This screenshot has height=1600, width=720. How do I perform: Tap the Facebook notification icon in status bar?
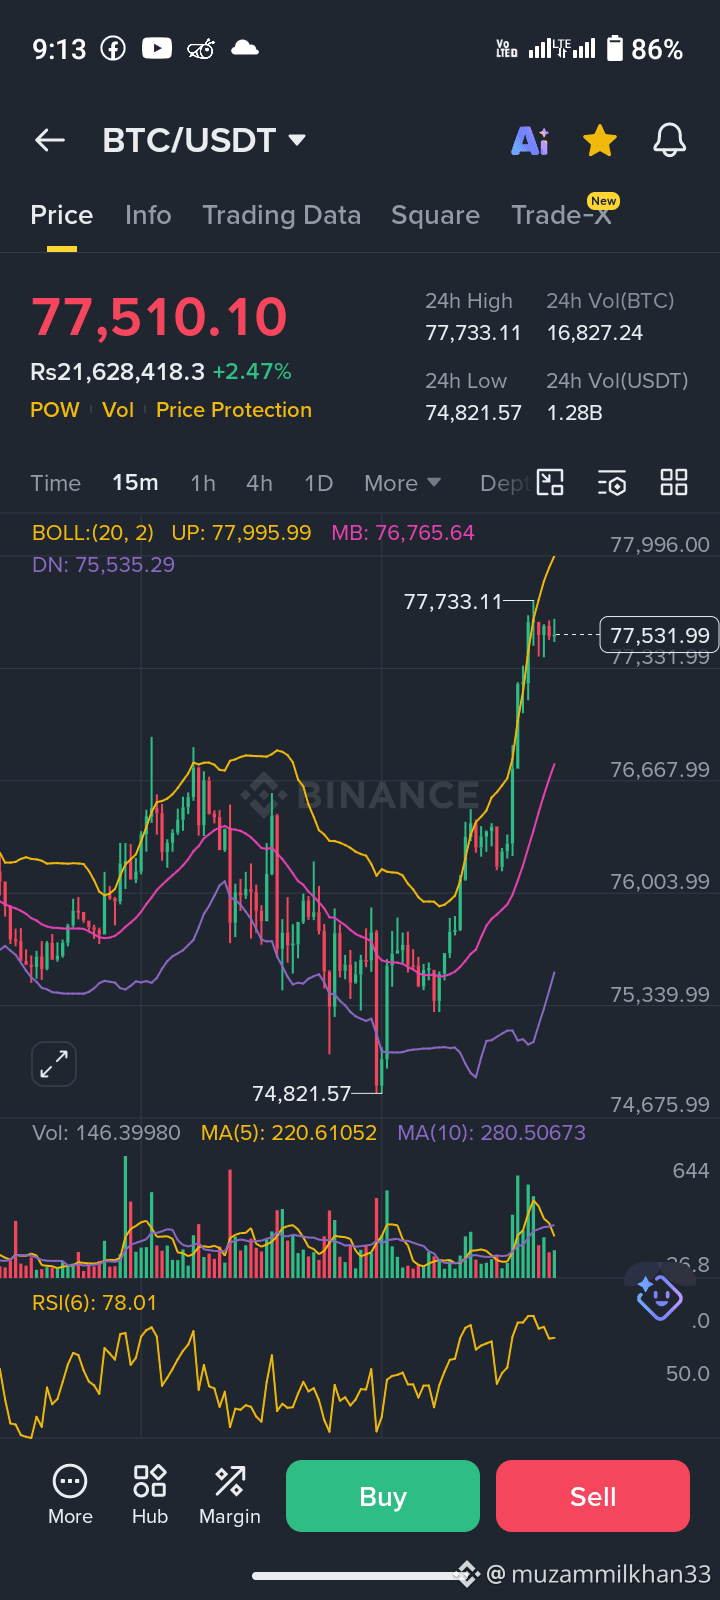(113, 48)
